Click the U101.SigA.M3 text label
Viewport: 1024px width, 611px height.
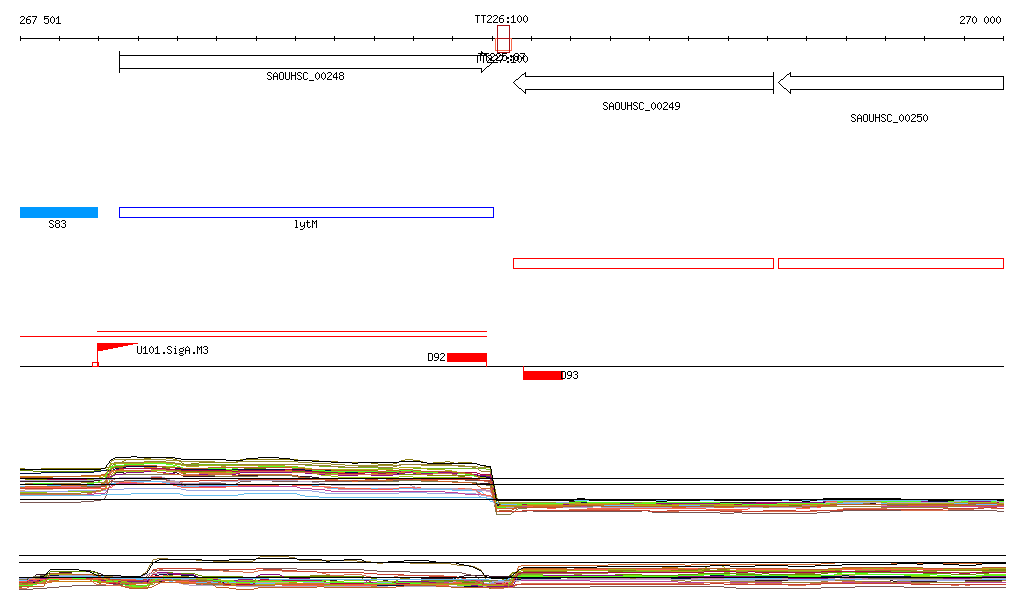point(172,351)
